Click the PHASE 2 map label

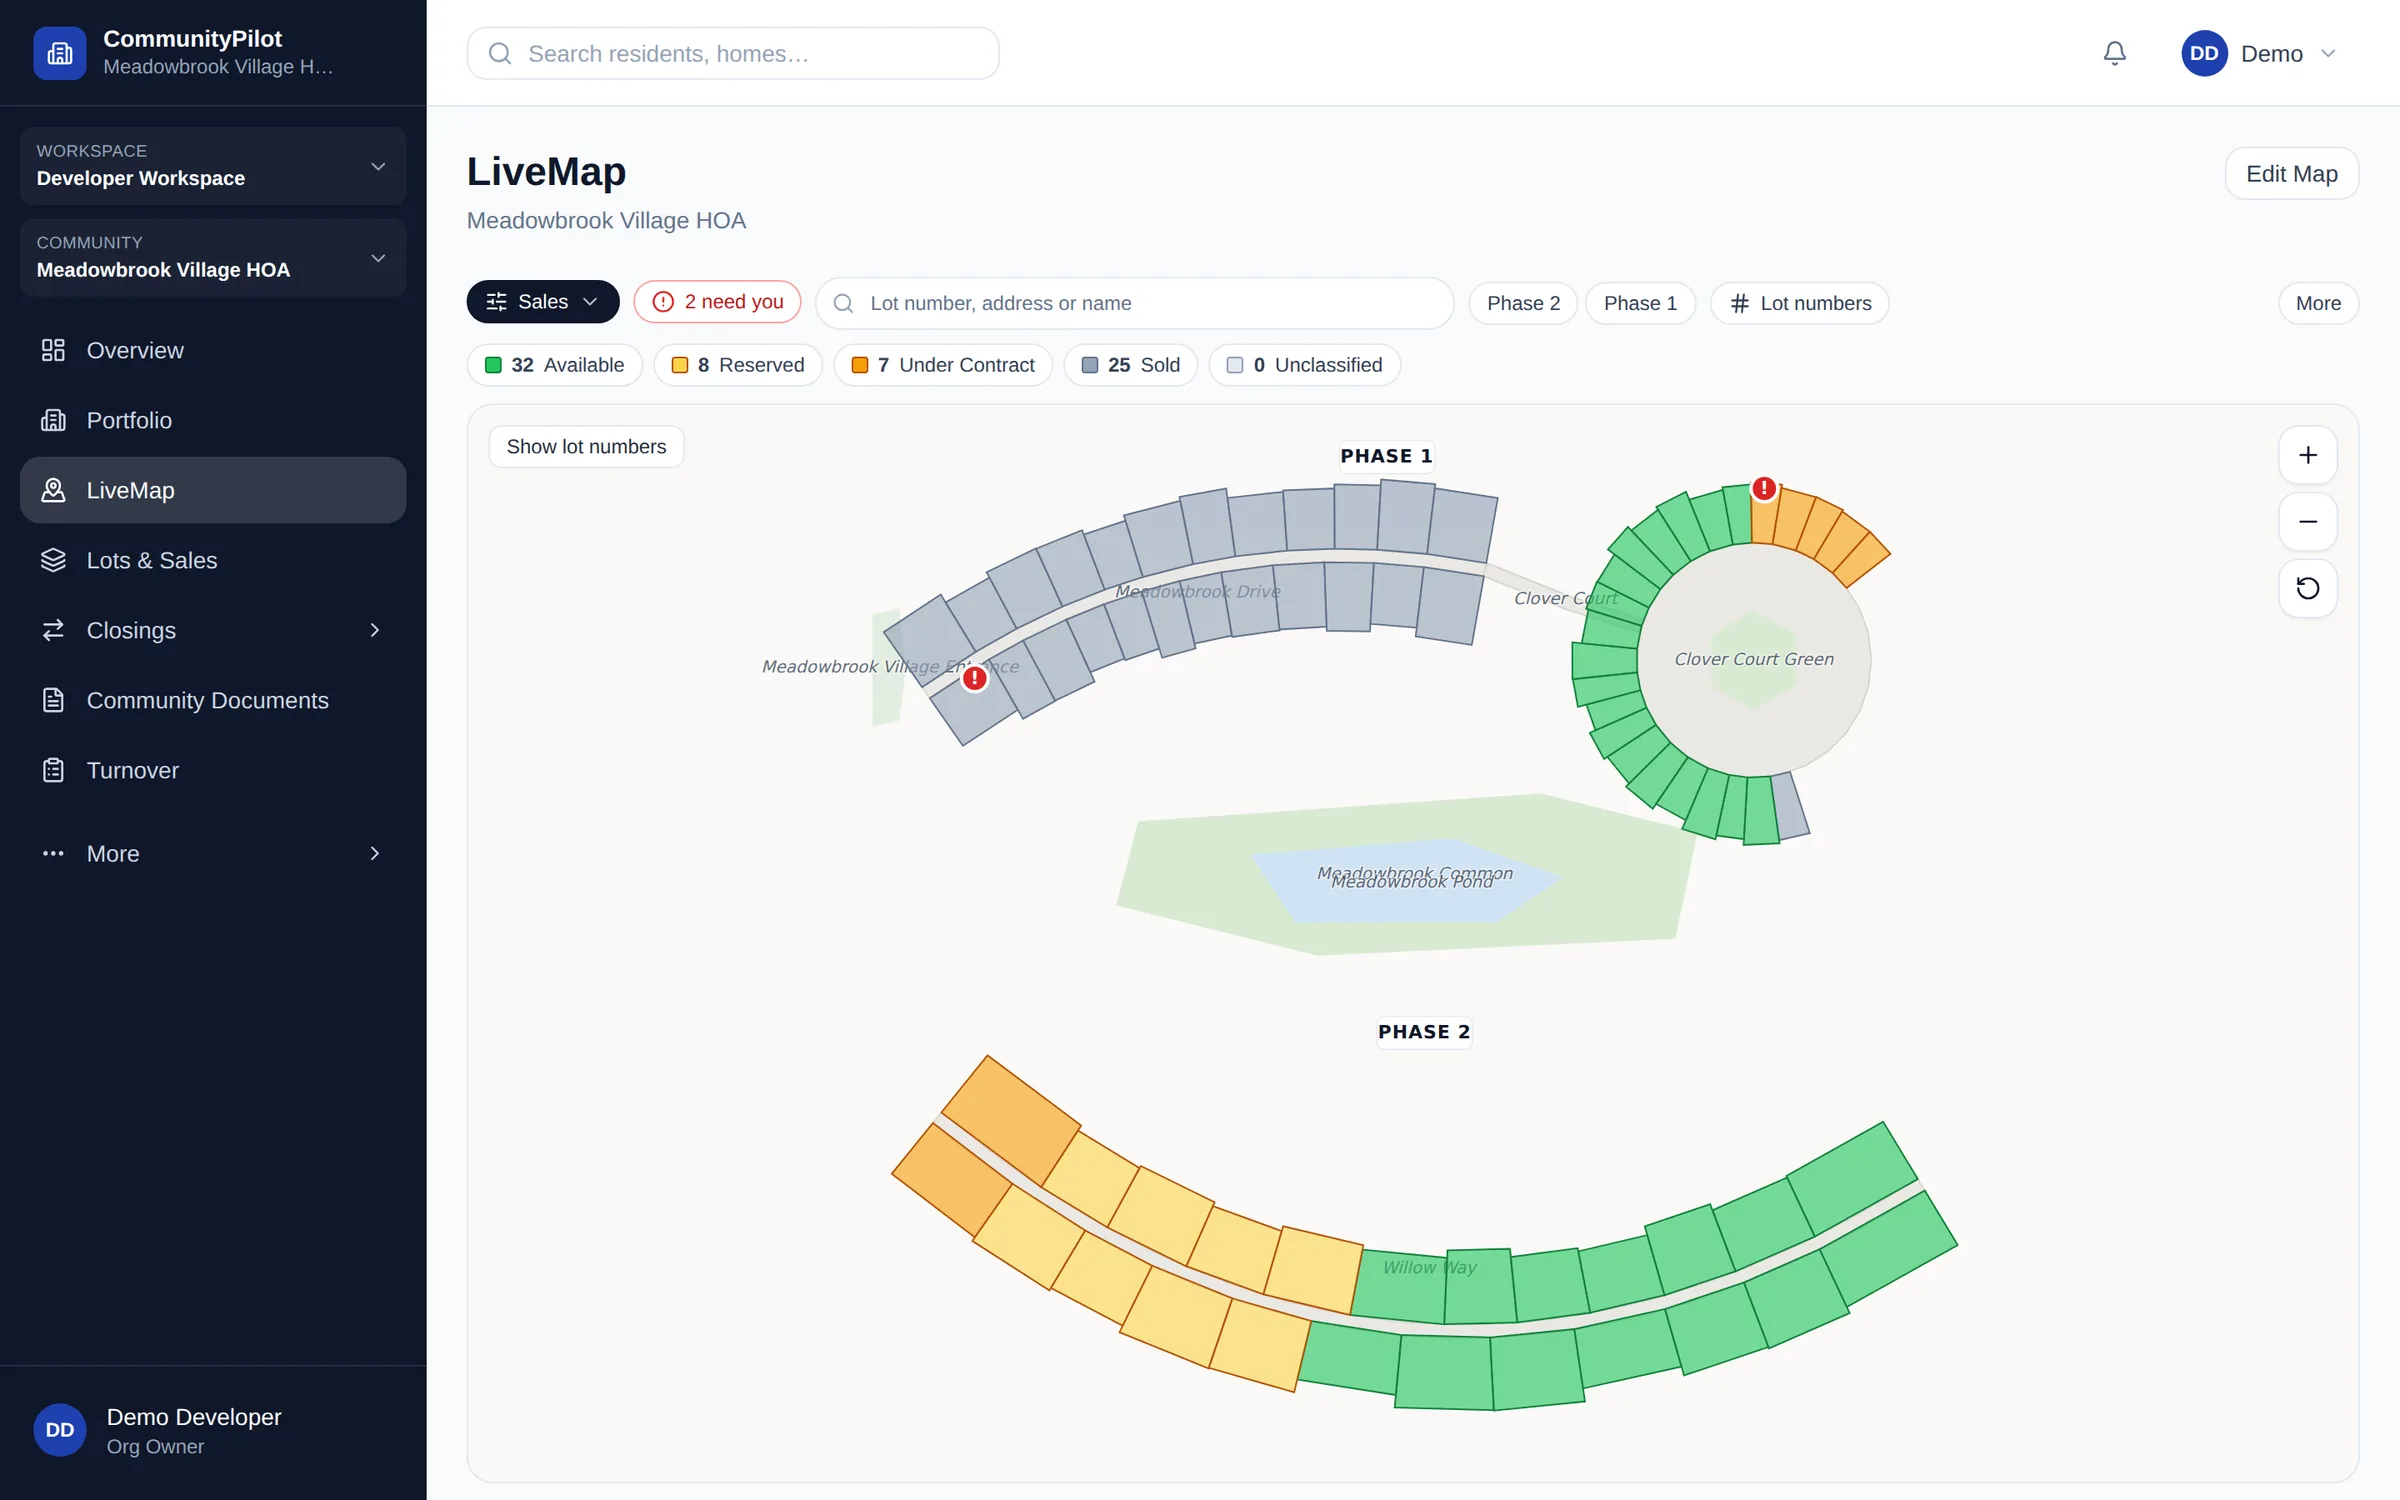coord(1424,1032)
